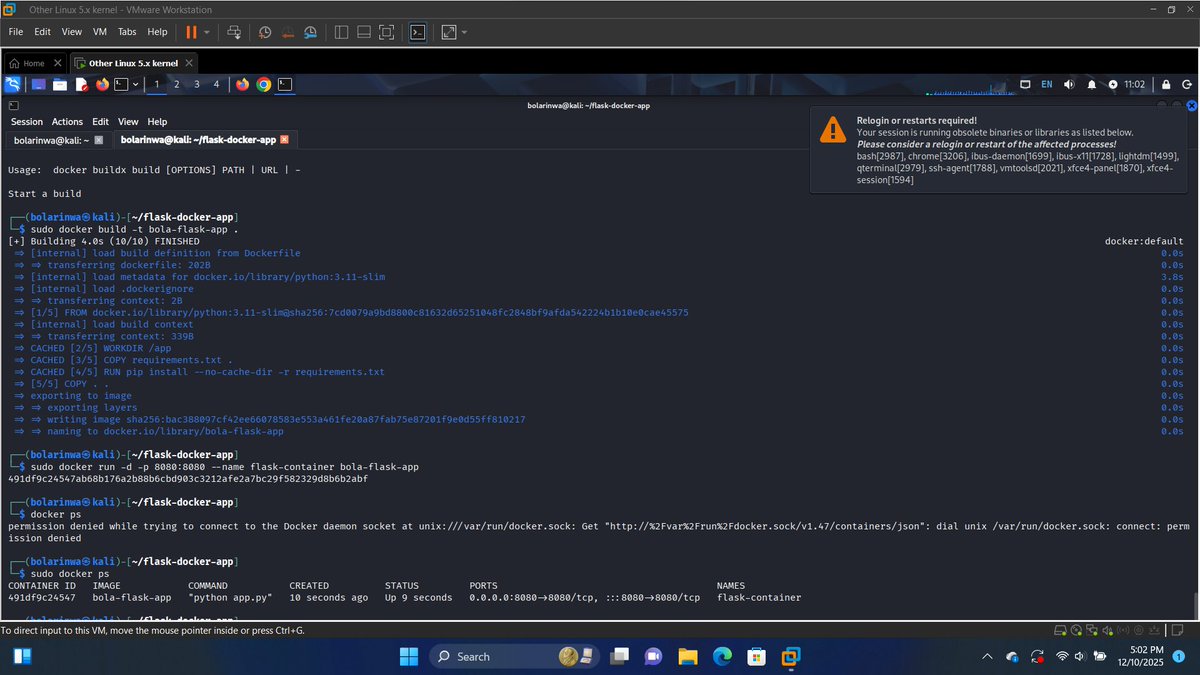Image resolution: width=1200 pixels, height=675 pixels.
Task: Open the Windows Task View icon
Action: 619,656
